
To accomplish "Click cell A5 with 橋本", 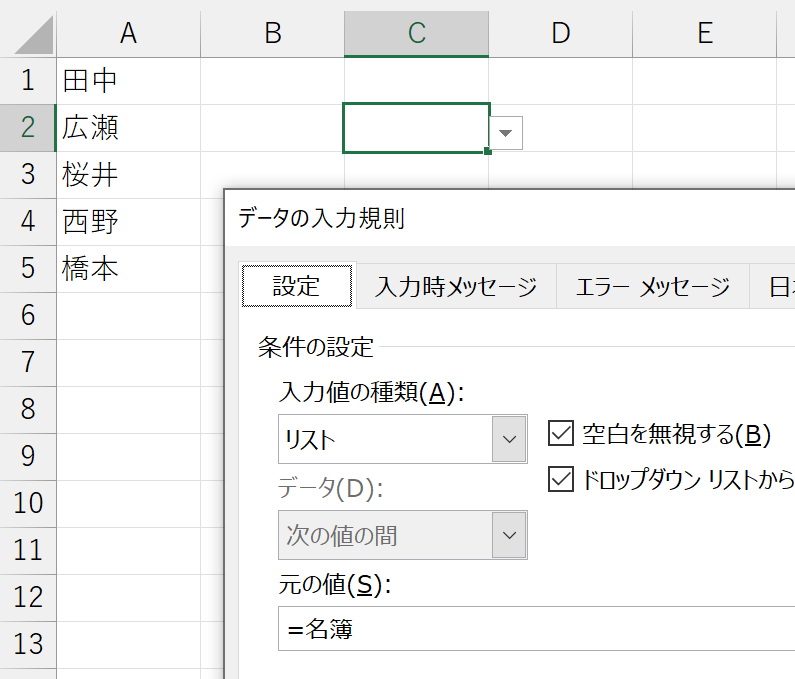I will click(x=128, y=269).
